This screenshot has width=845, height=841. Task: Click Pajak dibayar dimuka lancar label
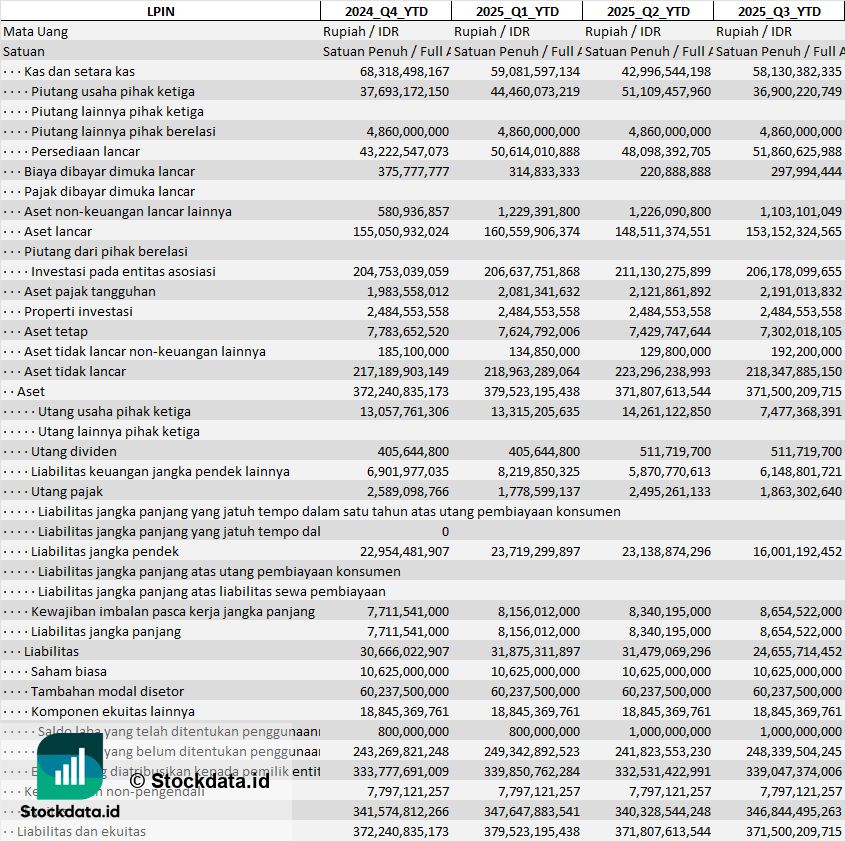[109, 191]
